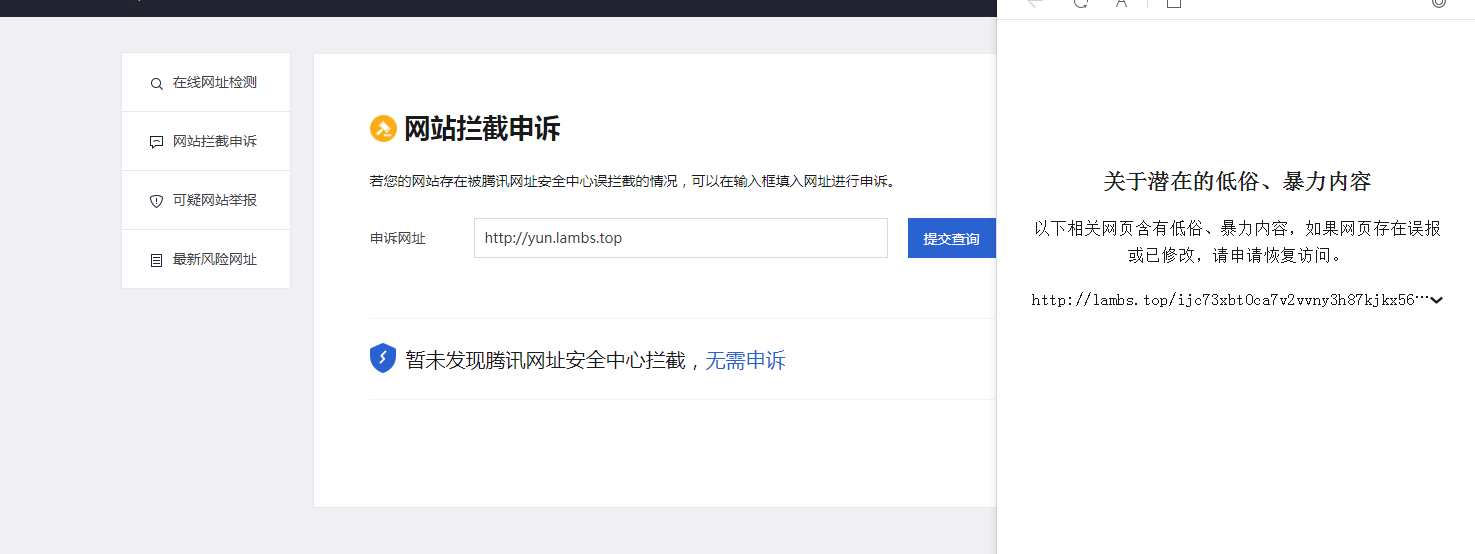Open 最新风险网址 in the sidebar
Viewport: 1475px width, 554px height.
click(x=206, y=260)
